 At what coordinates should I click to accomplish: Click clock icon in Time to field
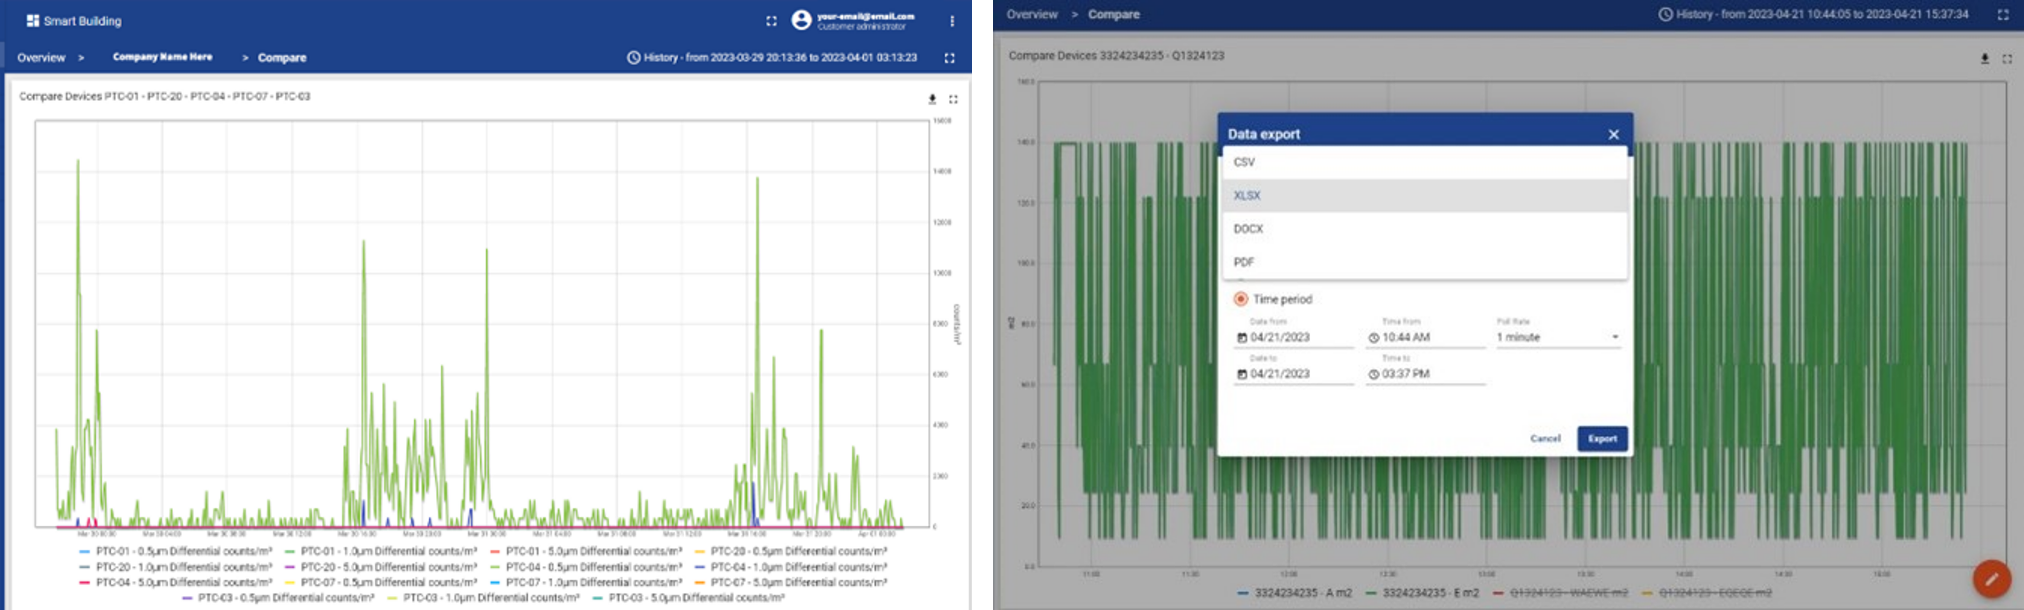[1374, 374]
